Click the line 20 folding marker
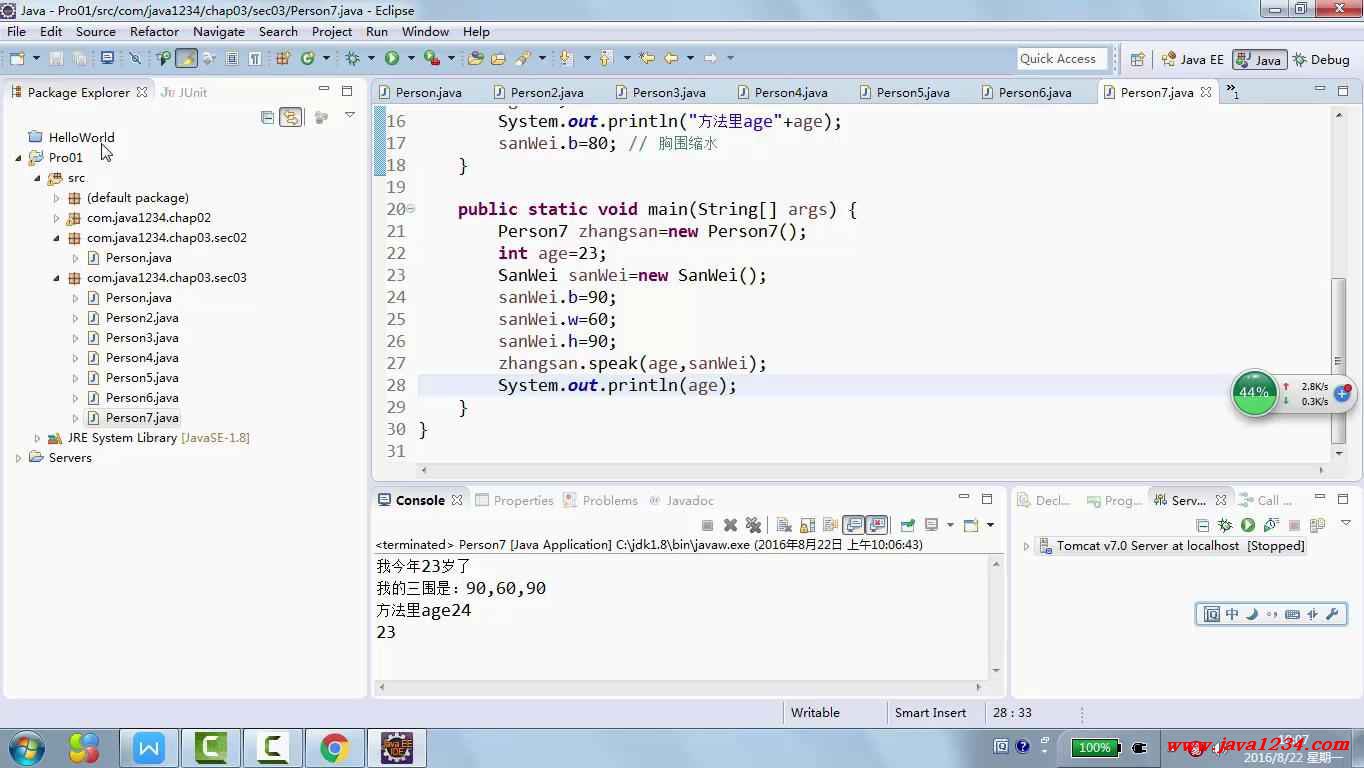Image resolution: width=1364 pixels, height=768 pixels. click(x=411, y=209)
